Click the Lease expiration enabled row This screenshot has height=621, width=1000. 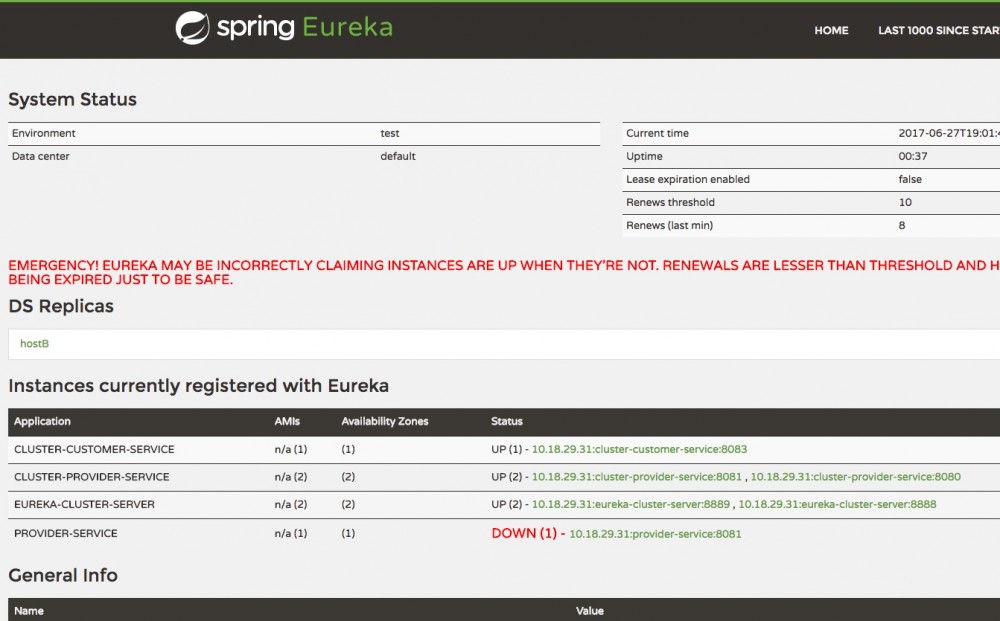690,179
